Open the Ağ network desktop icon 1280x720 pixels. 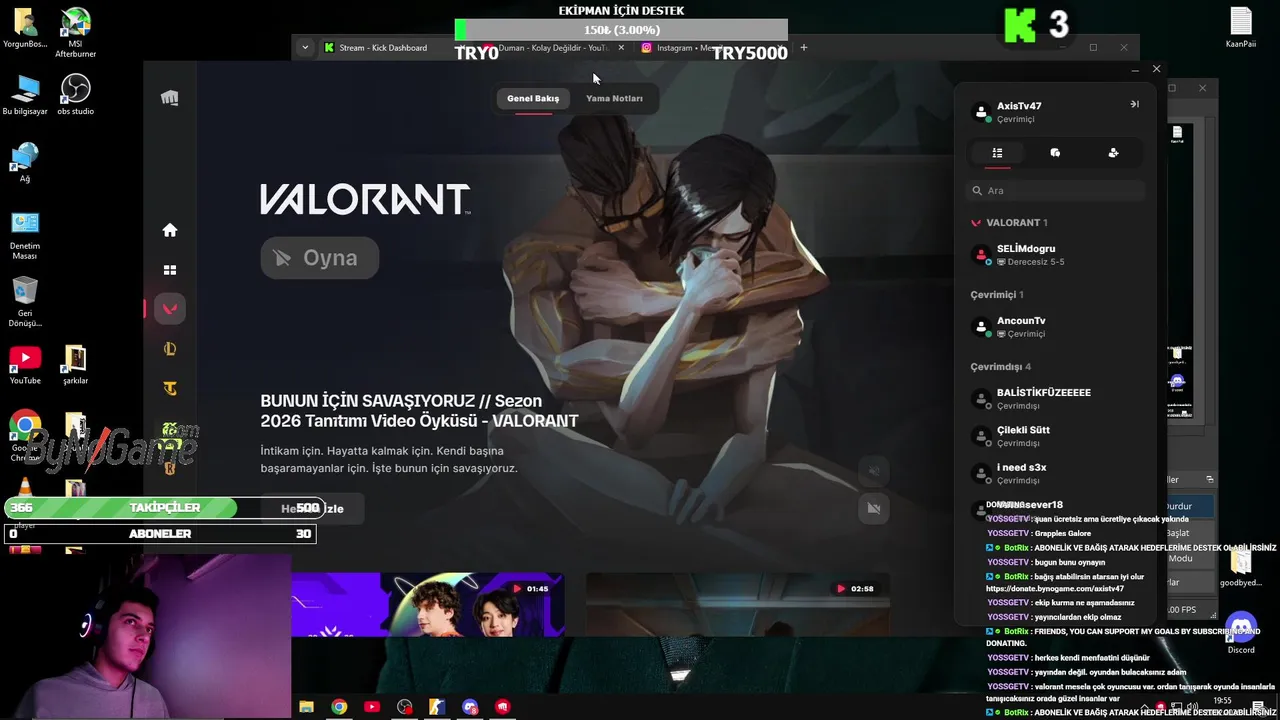pyautogui.click(x=25, y=162)
